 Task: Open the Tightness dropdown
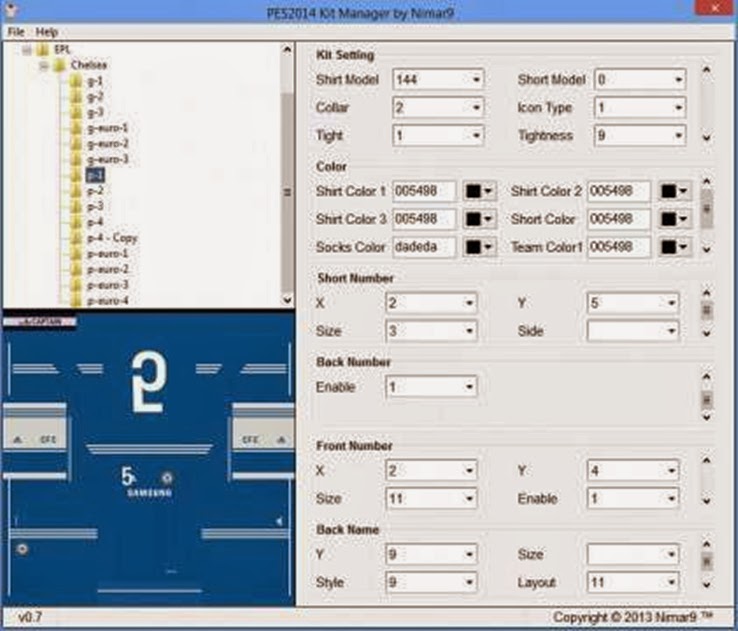pos(640,136)
